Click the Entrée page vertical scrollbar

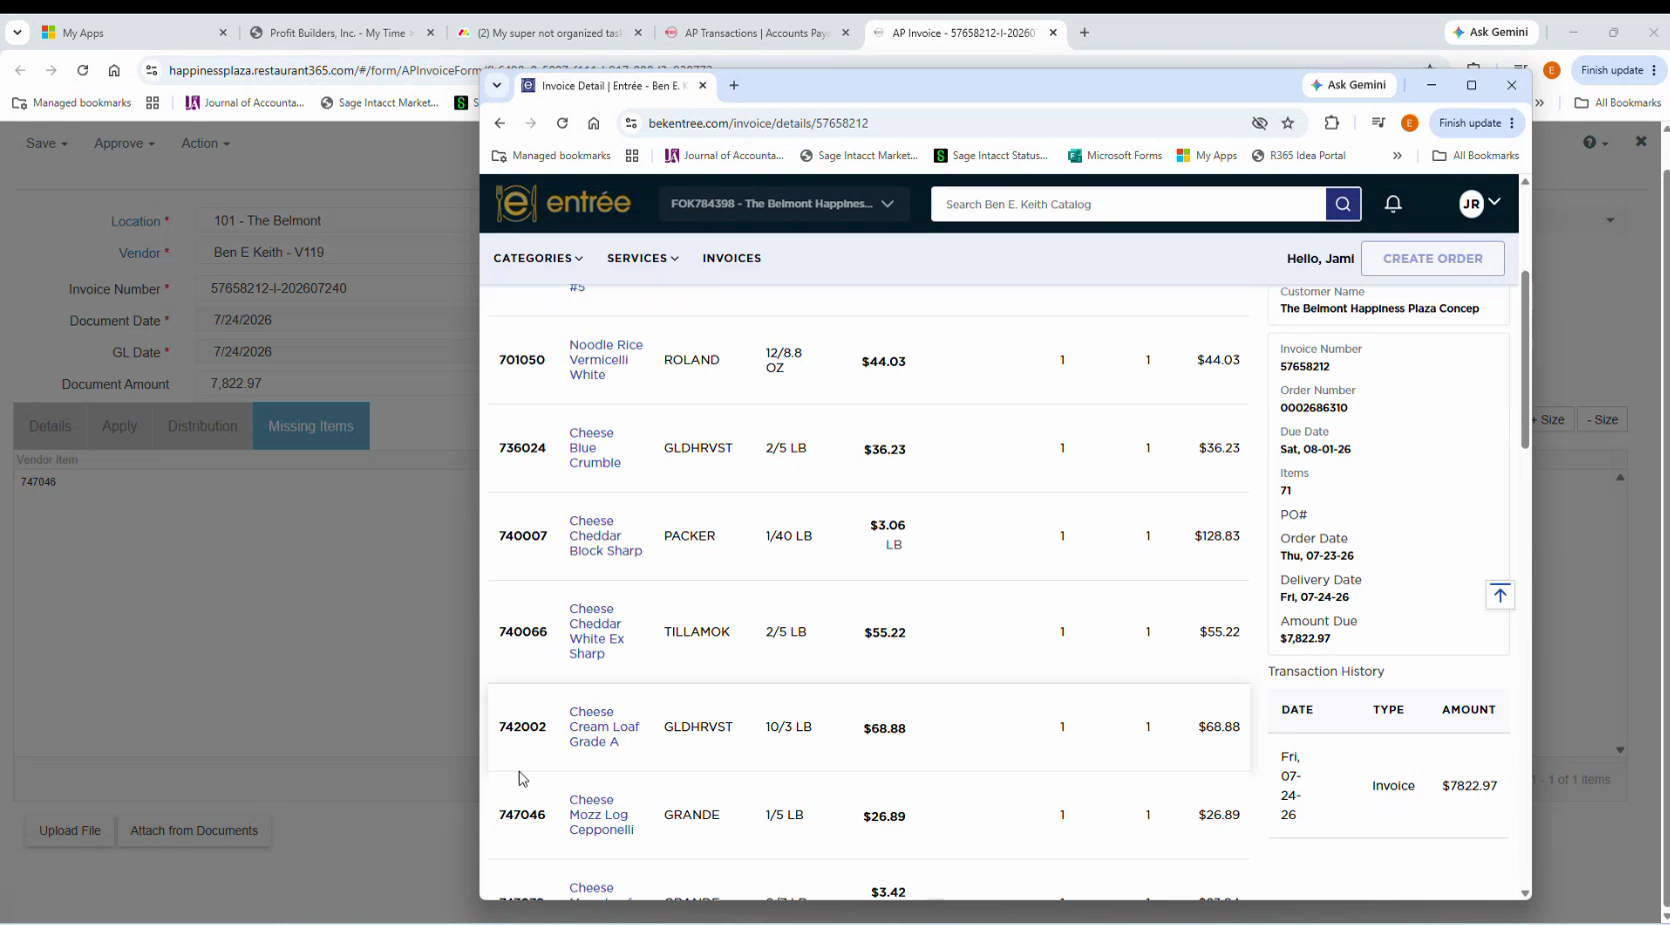pyautogui.click(x=1525, y=360)
